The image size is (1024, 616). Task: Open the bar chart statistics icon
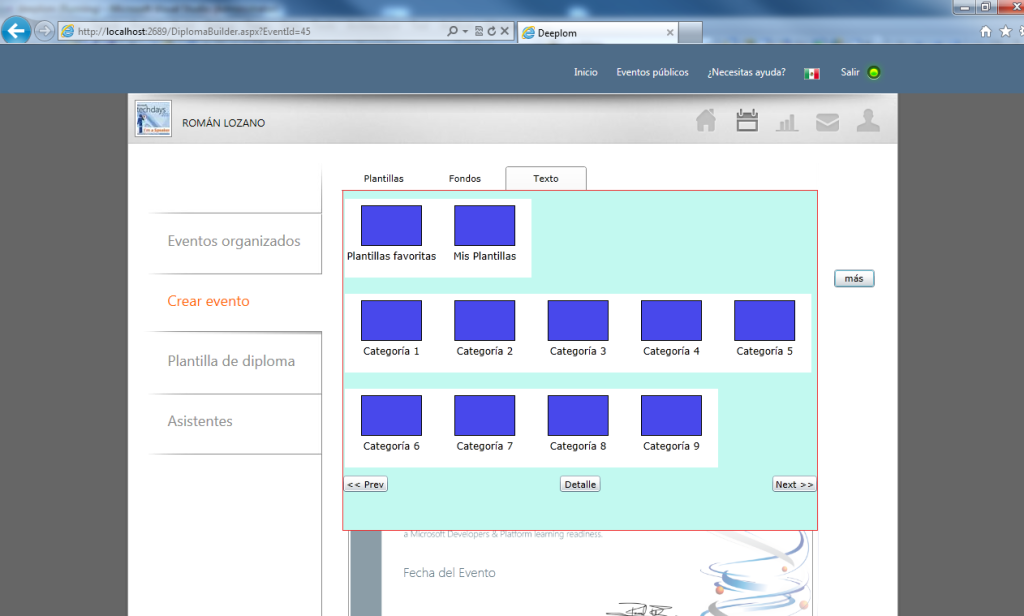787,122
